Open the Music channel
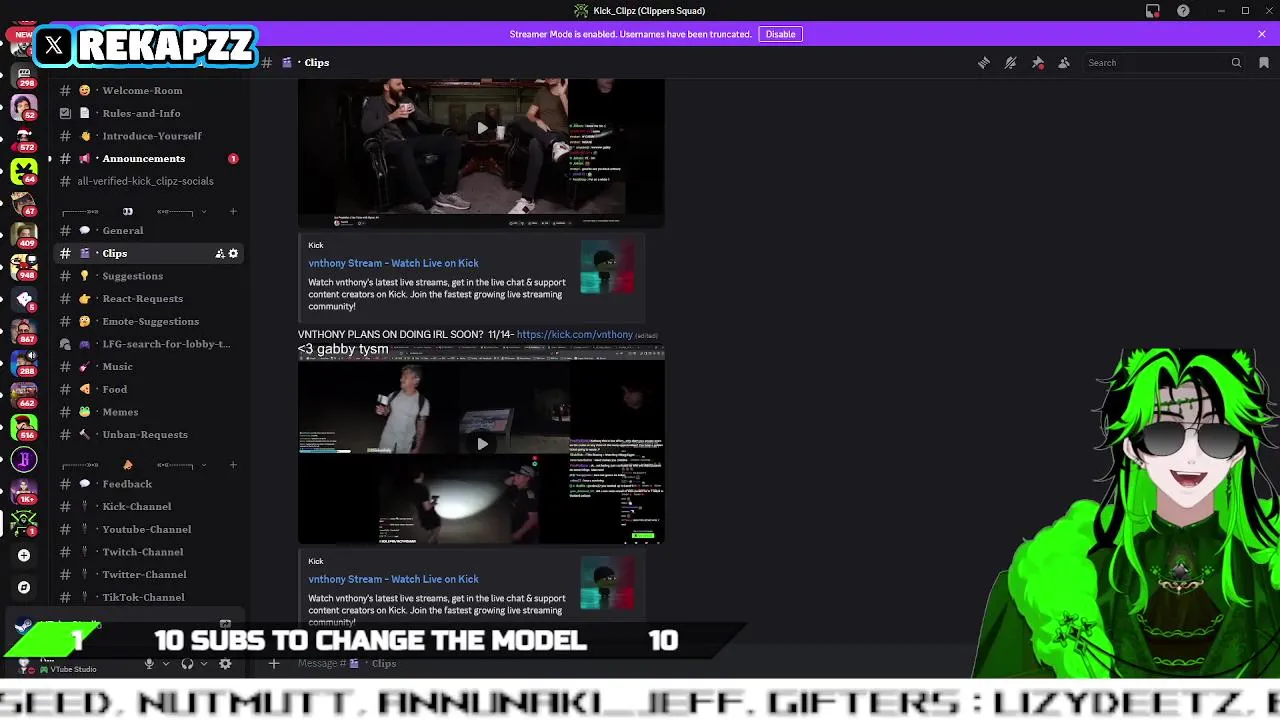The image size is (1280, 720). (x=148, y=367)
